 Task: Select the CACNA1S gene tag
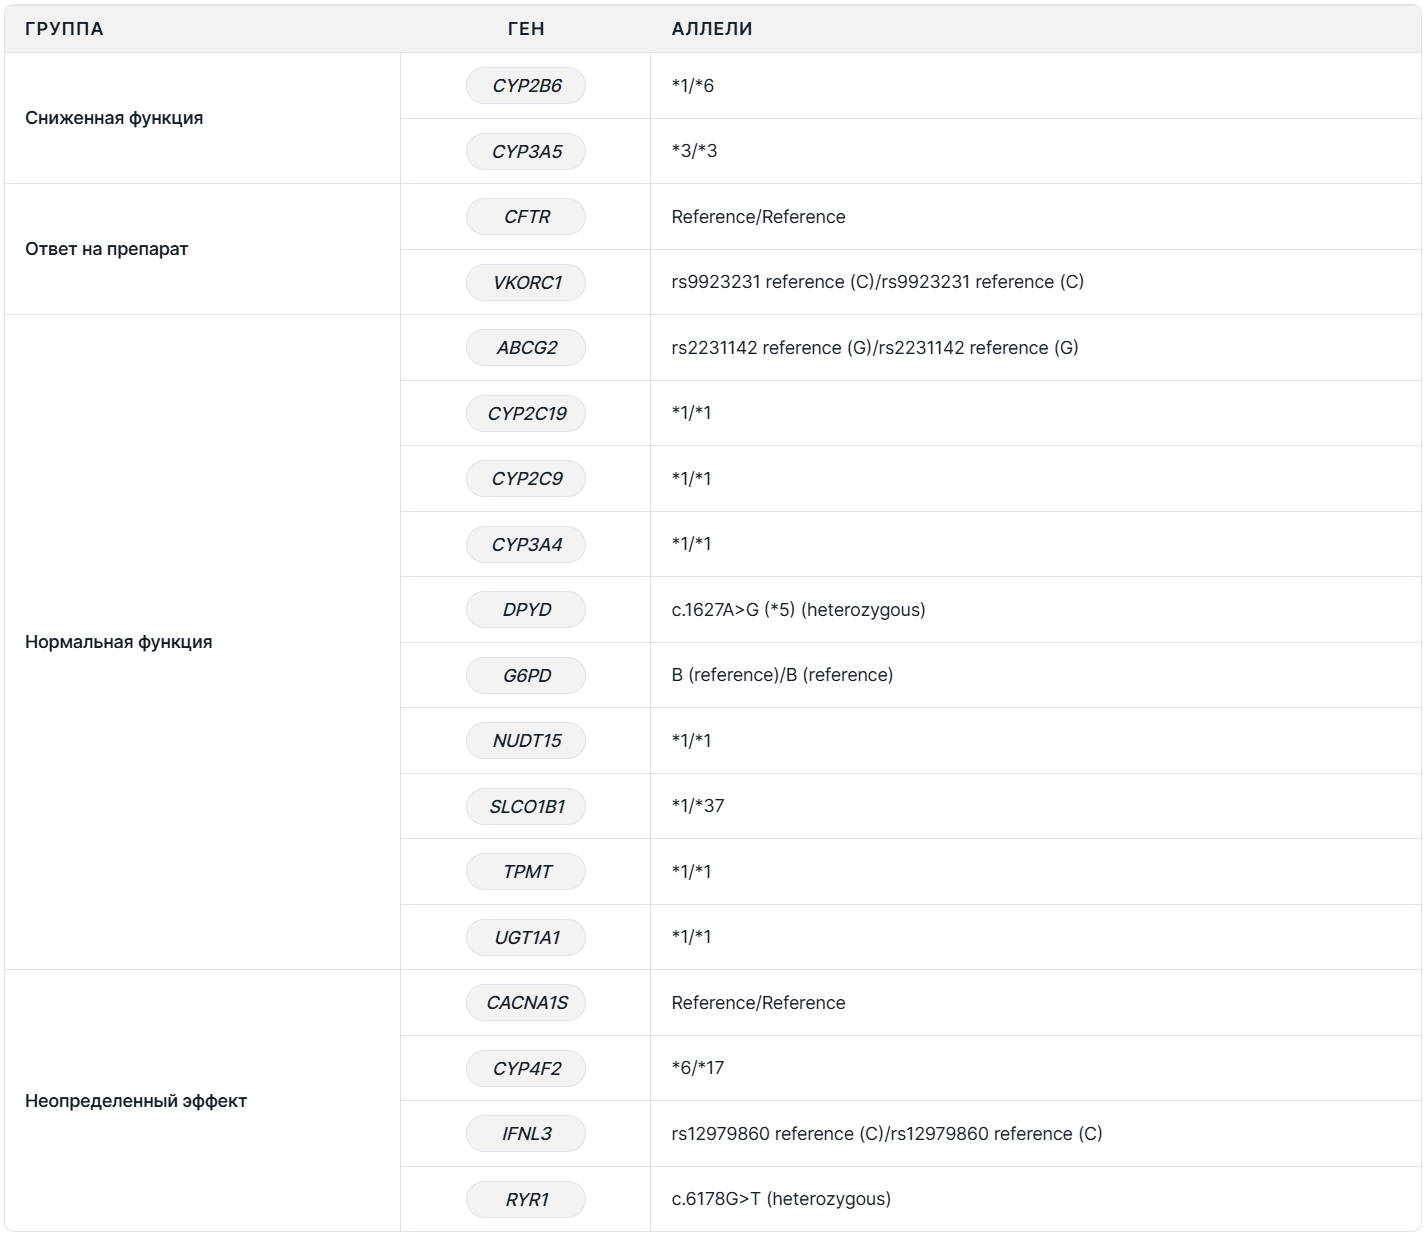pyautogui.click(x=526, y=1003)
